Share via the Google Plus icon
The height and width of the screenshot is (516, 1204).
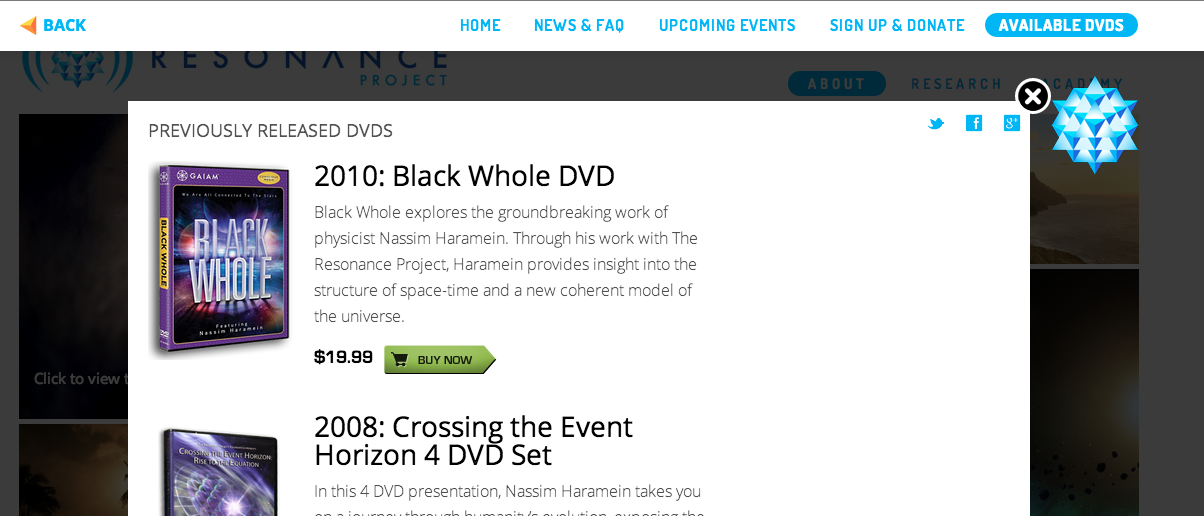click(x=1012, y=123)
